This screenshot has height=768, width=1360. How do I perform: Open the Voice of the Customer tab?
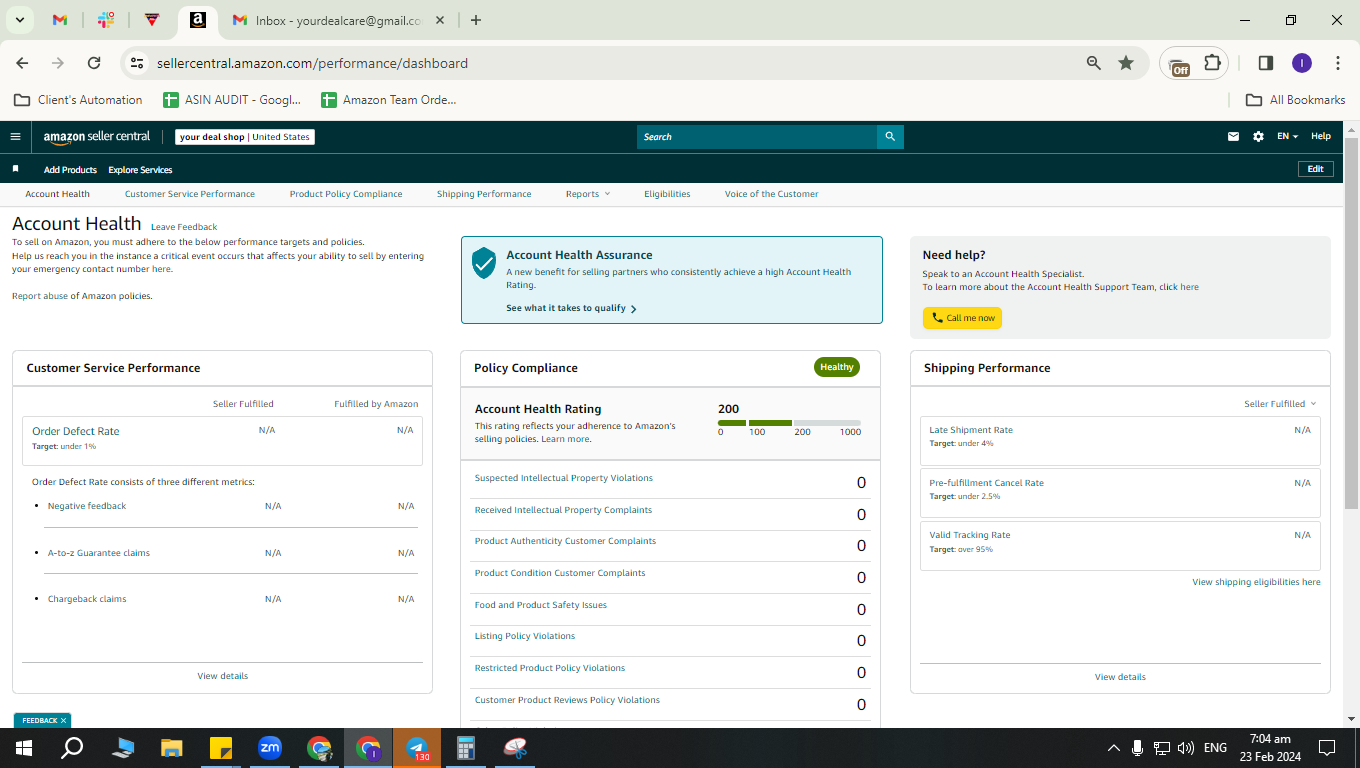point(772,194)
